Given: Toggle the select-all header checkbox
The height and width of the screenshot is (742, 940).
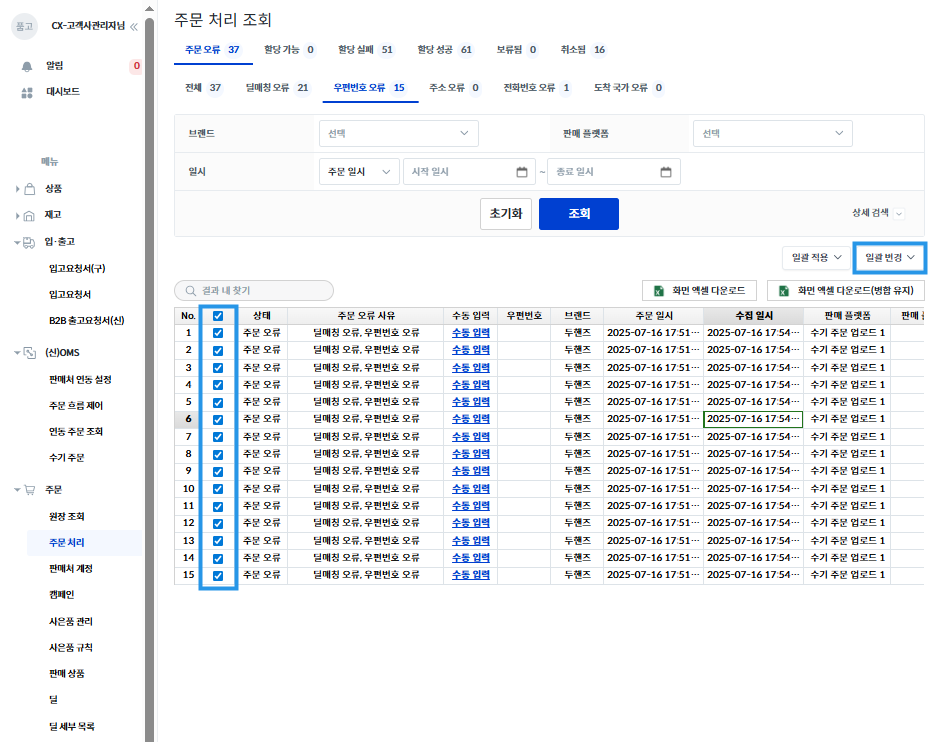Looking at the screenshot, I should tap(218, 316).
